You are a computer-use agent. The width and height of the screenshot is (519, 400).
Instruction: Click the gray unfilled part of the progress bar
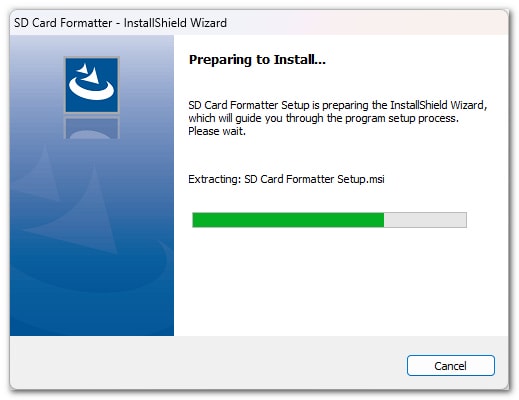[425, 220]
